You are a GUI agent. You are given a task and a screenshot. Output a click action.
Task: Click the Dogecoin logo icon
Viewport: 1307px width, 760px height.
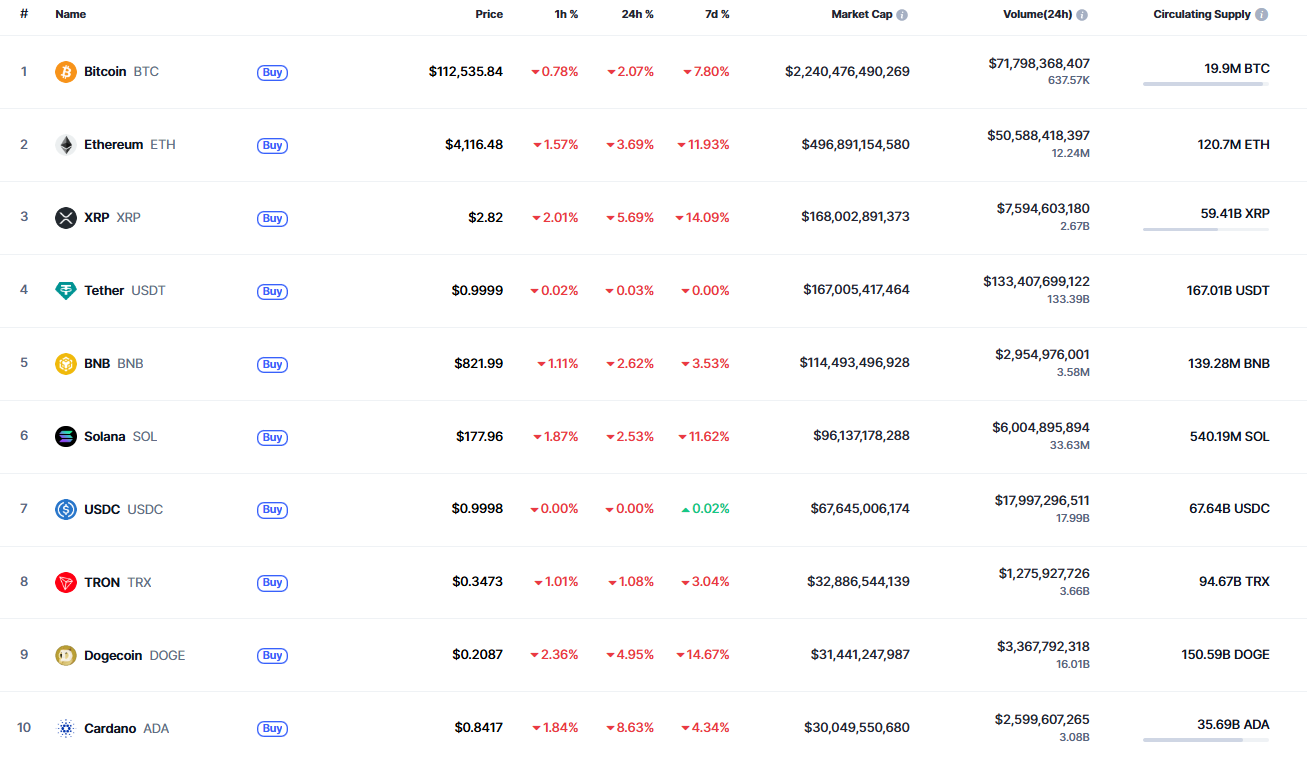coord(66,656)
